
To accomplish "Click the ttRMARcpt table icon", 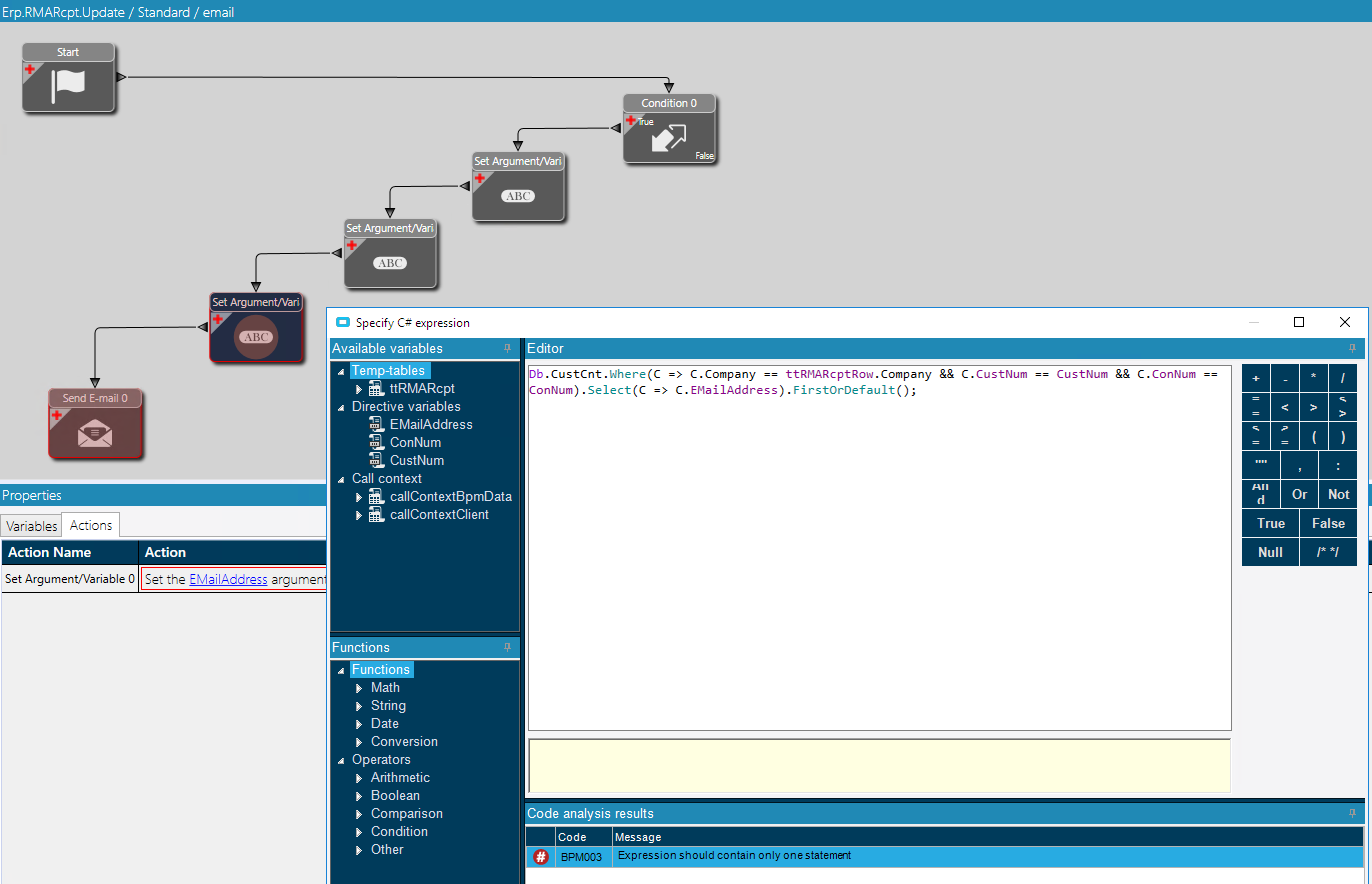I will tap(377, 388).
